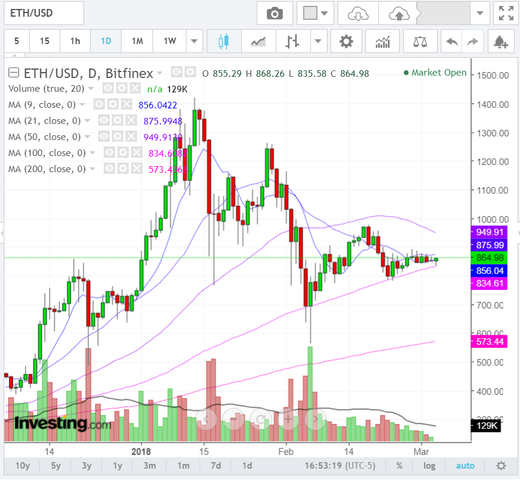Image resolution: width=520 pixels, height=480 pixels.
Task: Open MA 200 settings gear
Action: pyautogui.click(x=123, y=168)
